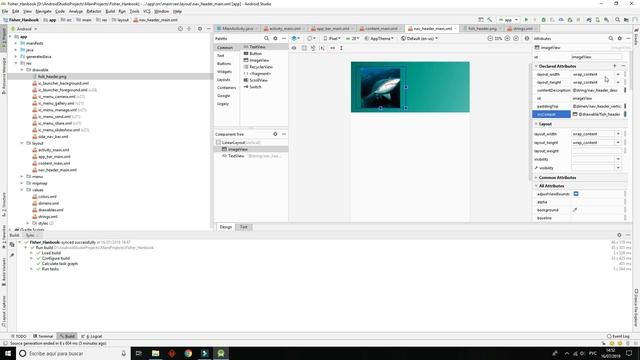Screen dimensions: 640x360
Task: Open nav_header_main.xml in layout folder
Action: coord(57,170)
